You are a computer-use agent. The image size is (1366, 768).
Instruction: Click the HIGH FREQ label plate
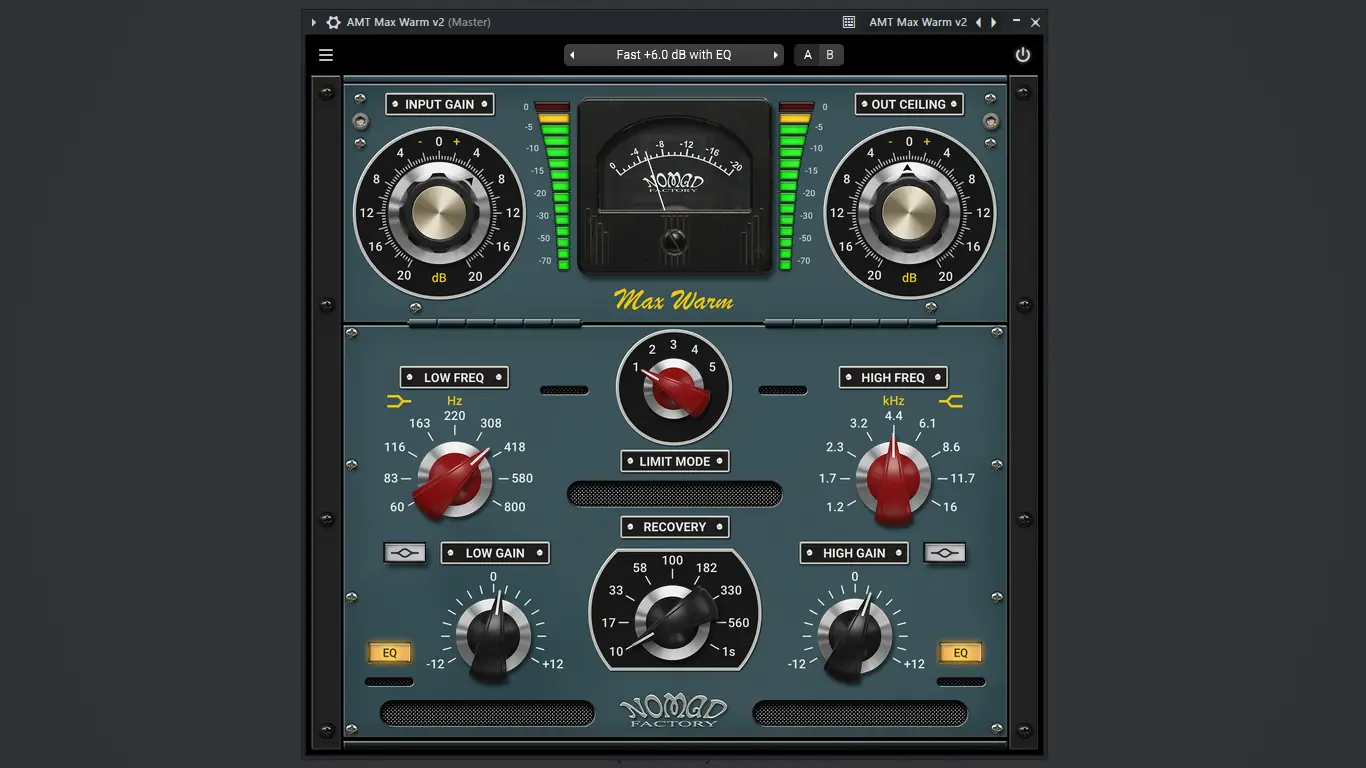[893, 377]
